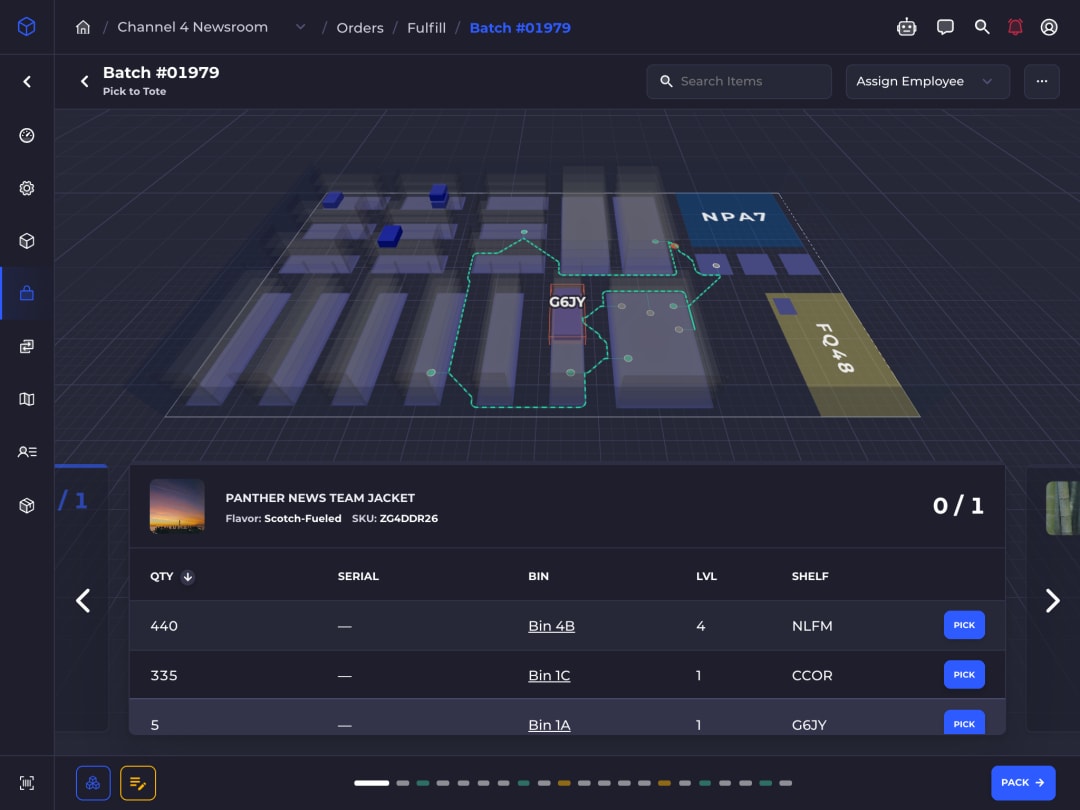
Task: Open the user profile icon
Action: pyautogui.click(x=1049, y=28)
